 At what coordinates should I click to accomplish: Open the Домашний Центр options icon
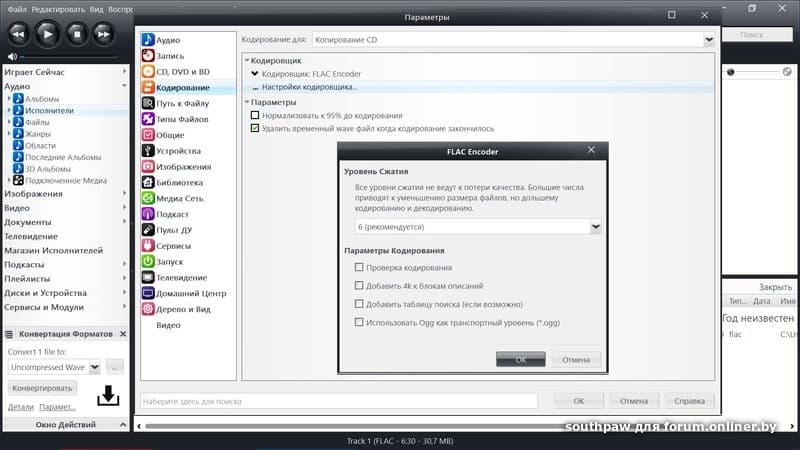tap(148, 292)
